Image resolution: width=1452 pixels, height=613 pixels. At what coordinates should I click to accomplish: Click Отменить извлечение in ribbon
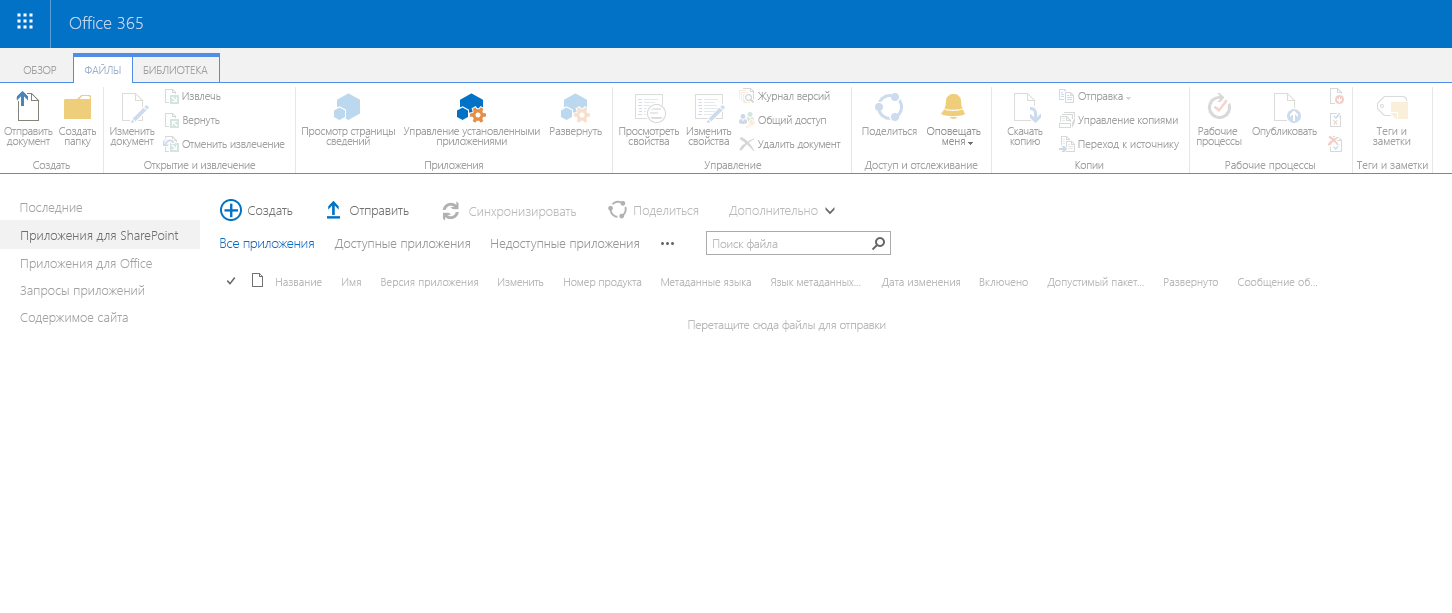click(x=224, y=144)
